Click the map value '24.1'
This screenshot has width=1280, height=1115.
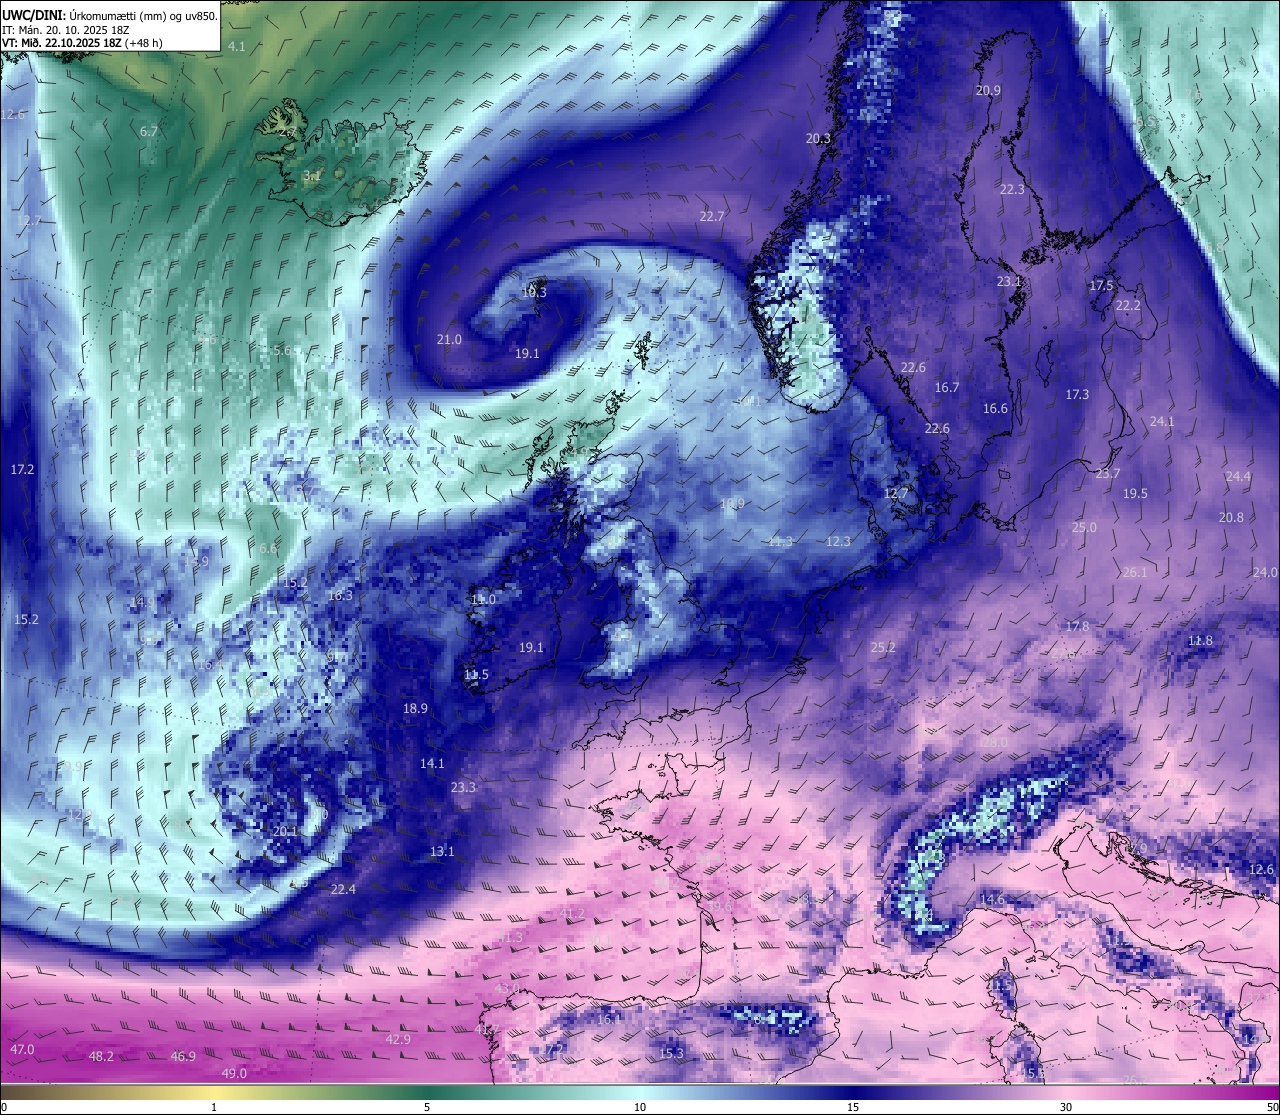[x=1162, y=421]
